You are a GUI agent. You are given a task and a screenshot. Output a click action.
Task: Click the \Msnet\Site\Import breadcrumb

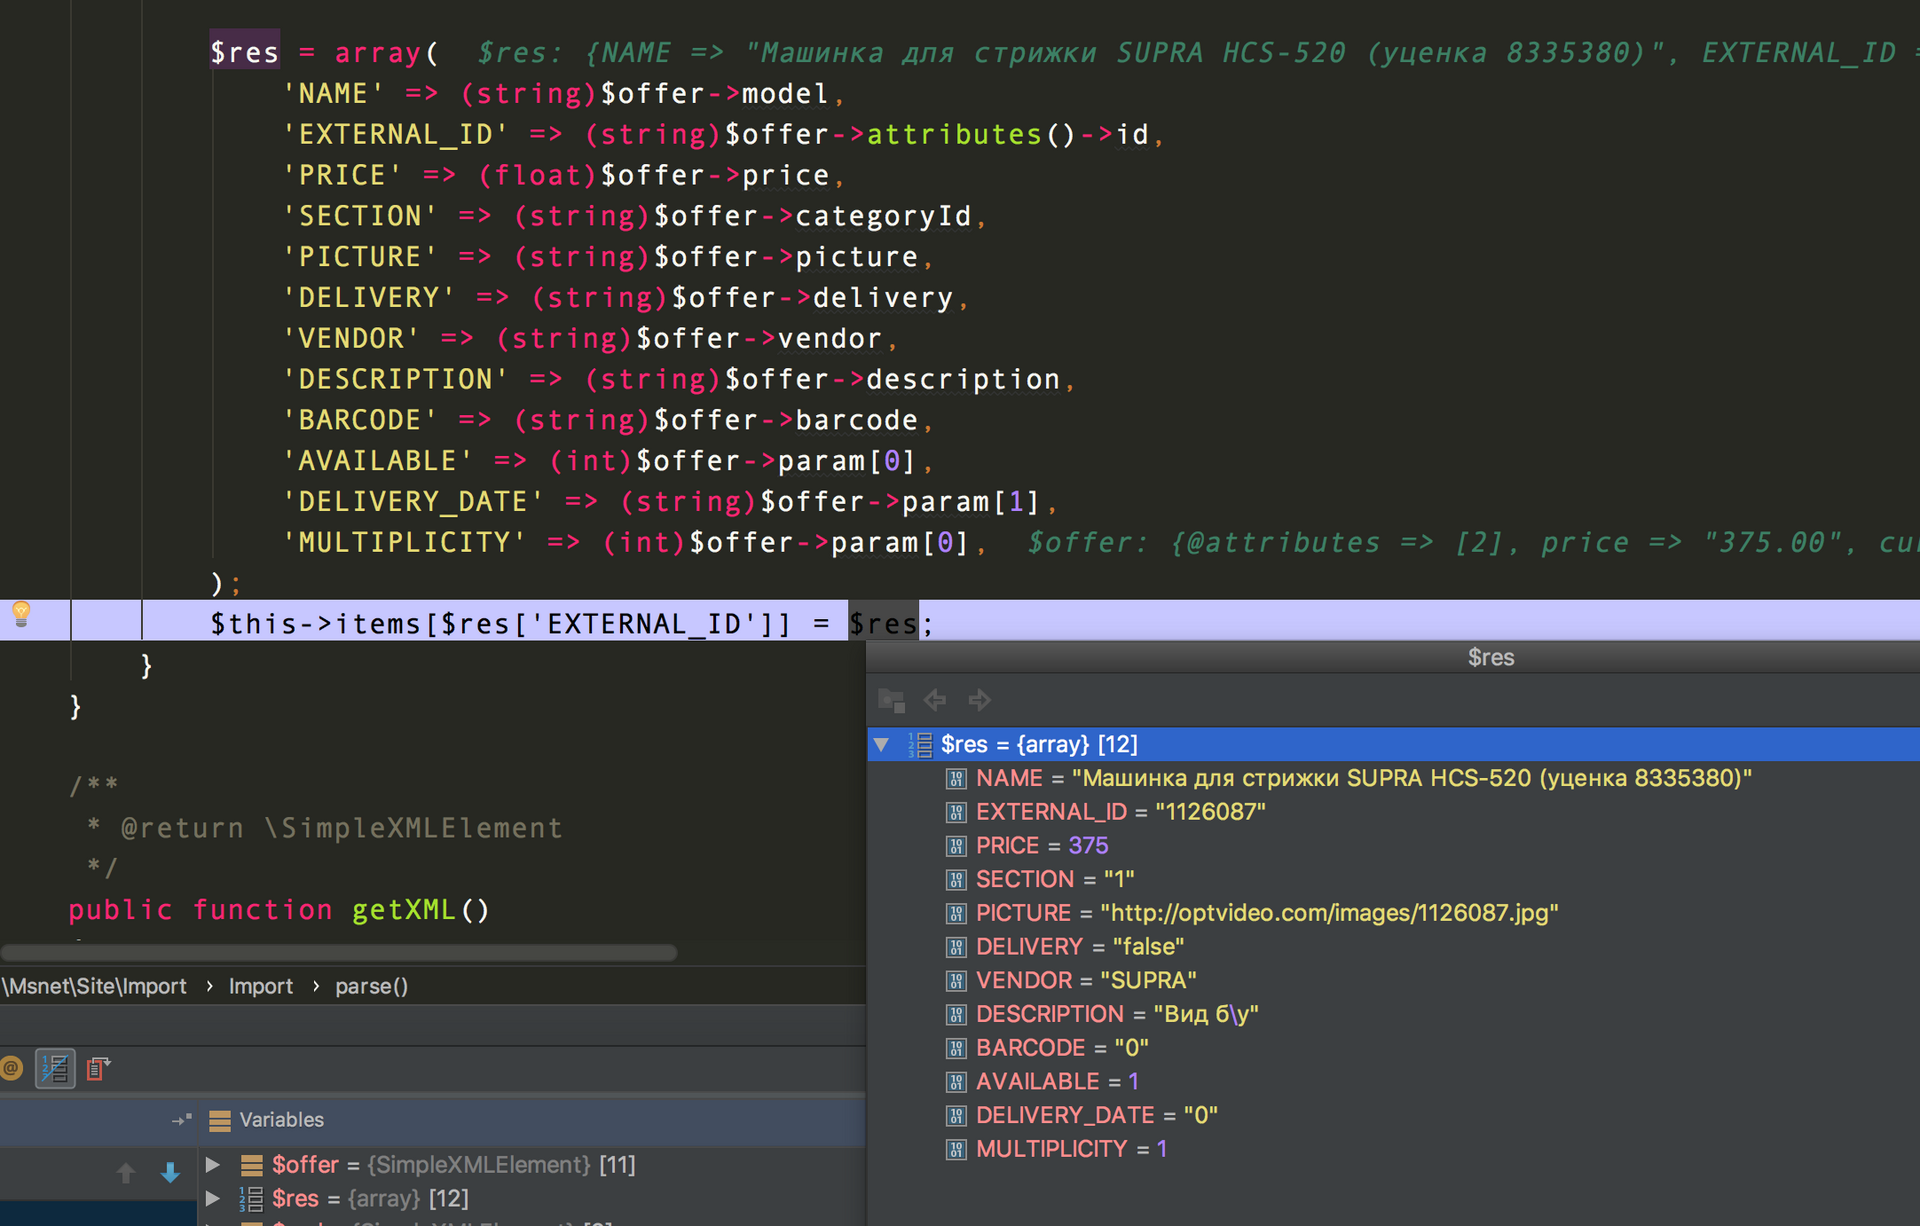[94, 986]
